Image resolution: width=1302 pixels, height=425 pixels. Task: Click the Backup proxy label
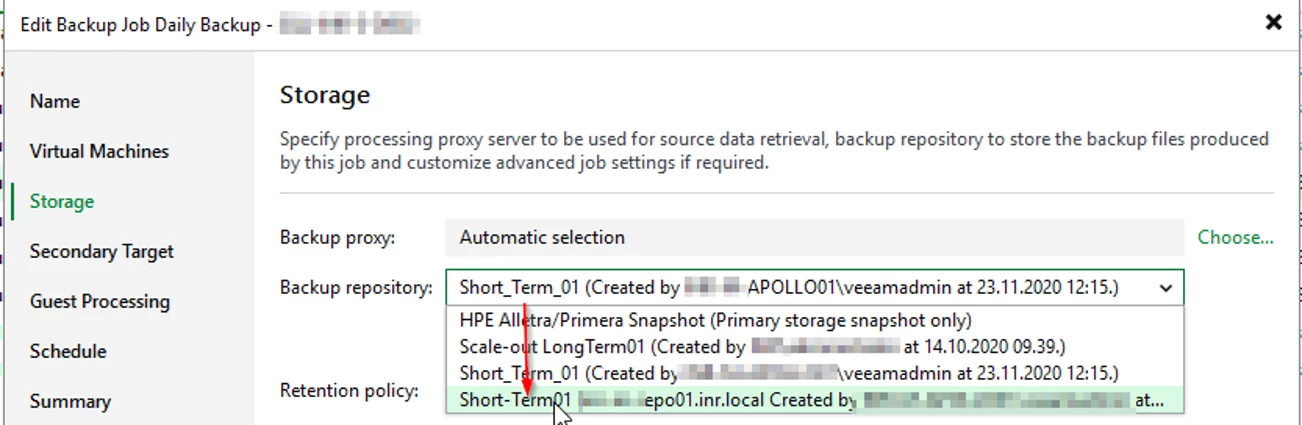[x=338, y=238]
